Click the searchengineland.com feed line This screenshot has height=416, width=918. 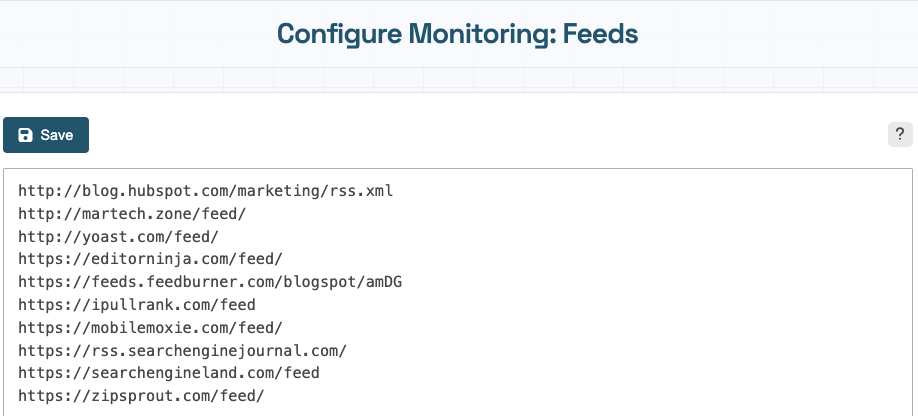169,373
